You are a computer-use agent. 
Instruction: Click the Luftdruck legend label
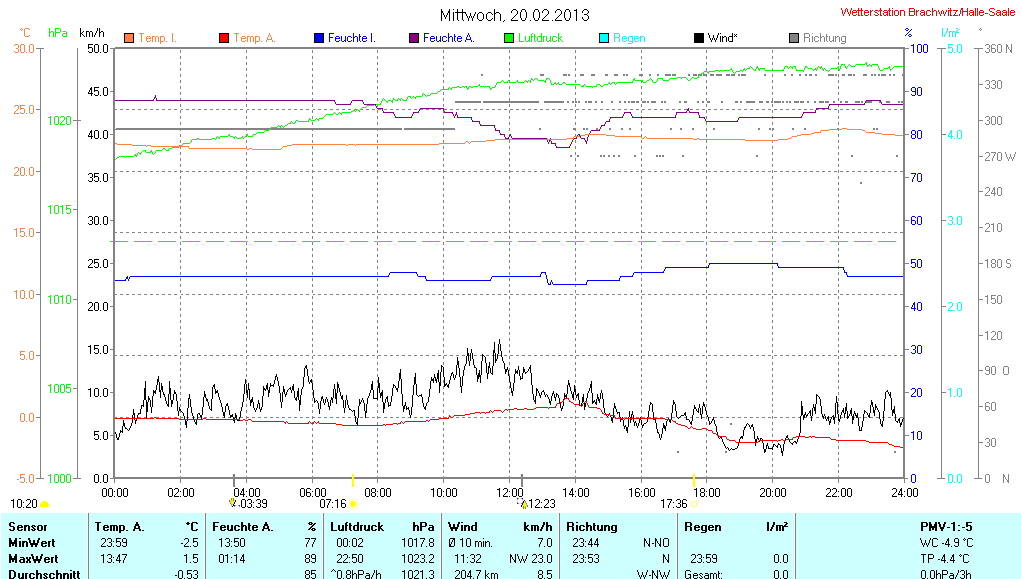[540, 38]
